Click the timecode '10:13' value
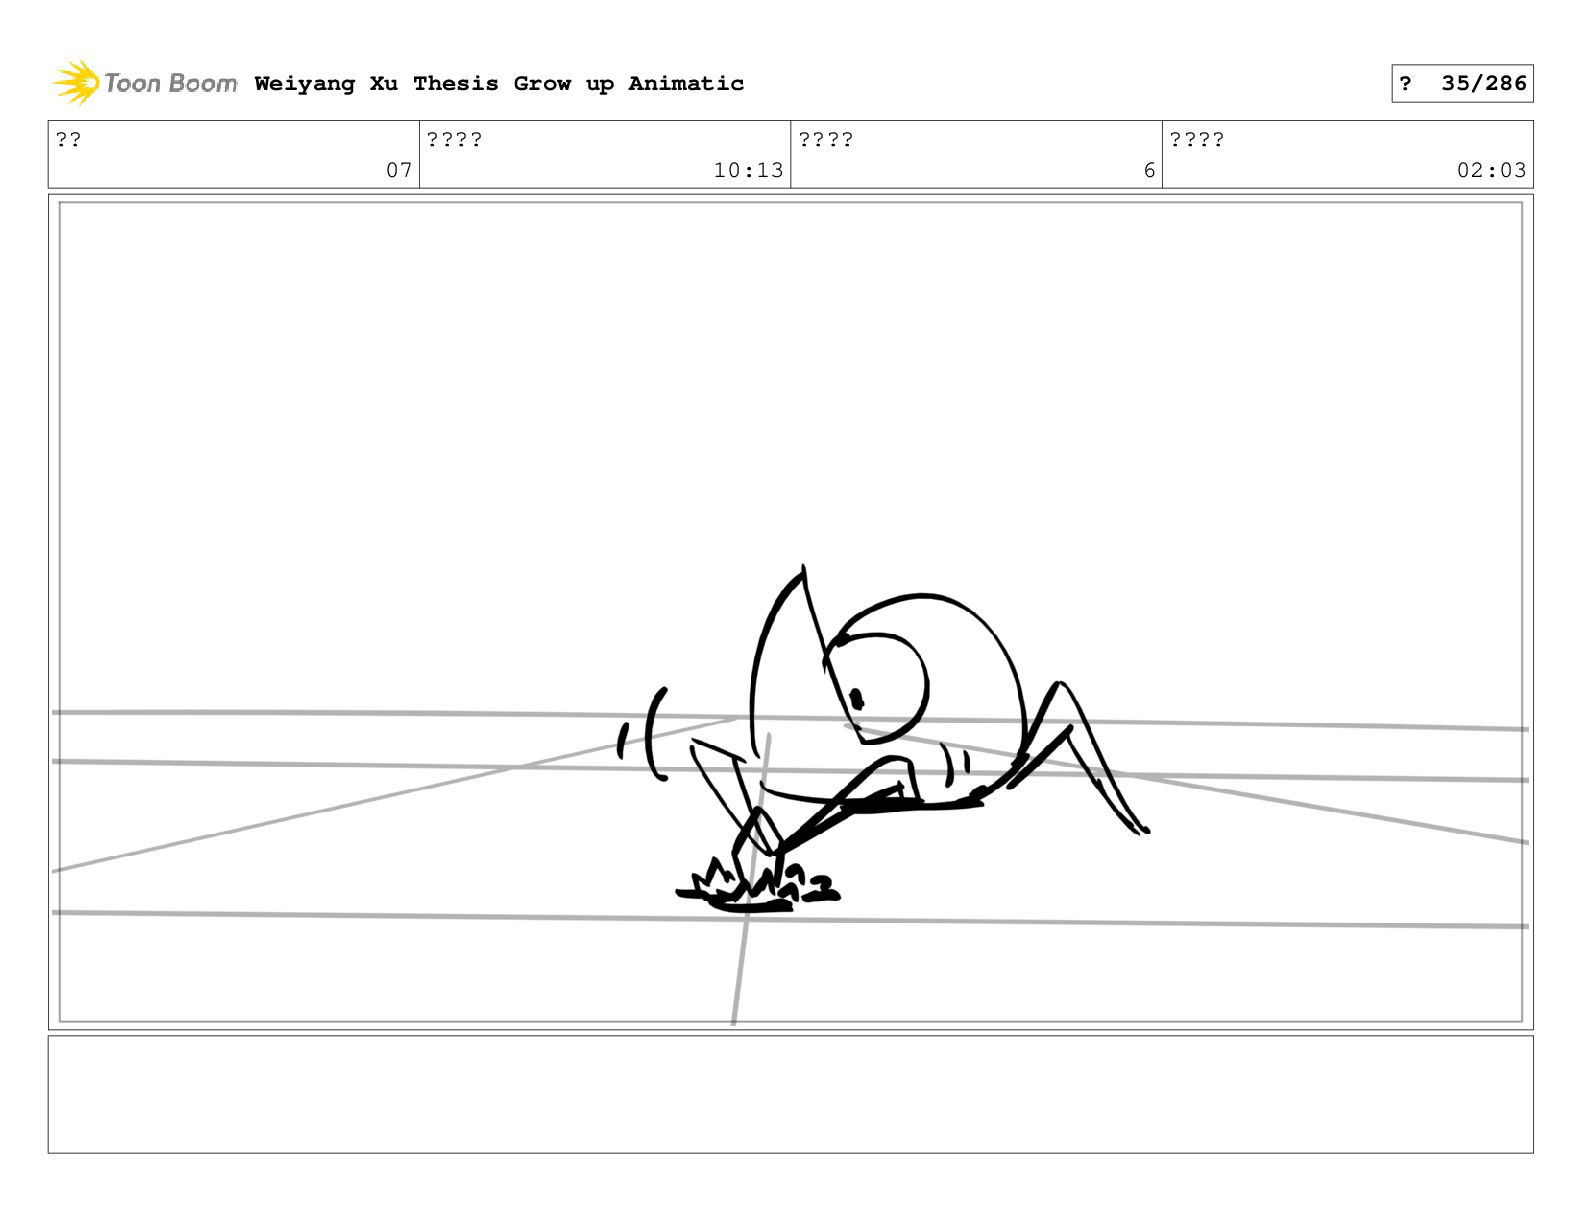This screenshot has width=1582, height=1225. pyautogui.click(x=749, y=171)
